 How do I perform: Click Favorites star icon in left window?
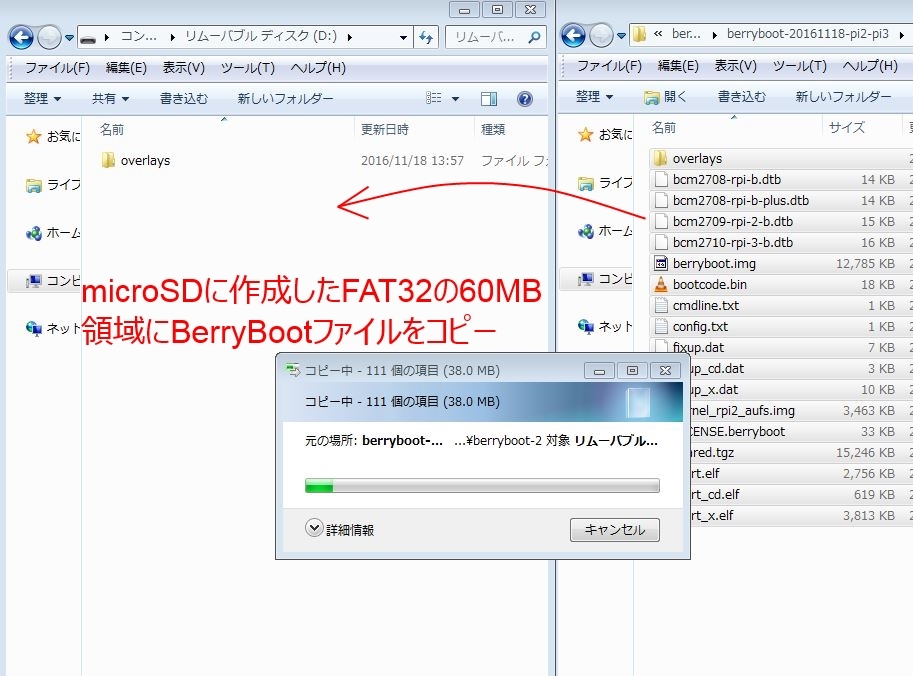[x=34, y=136]
